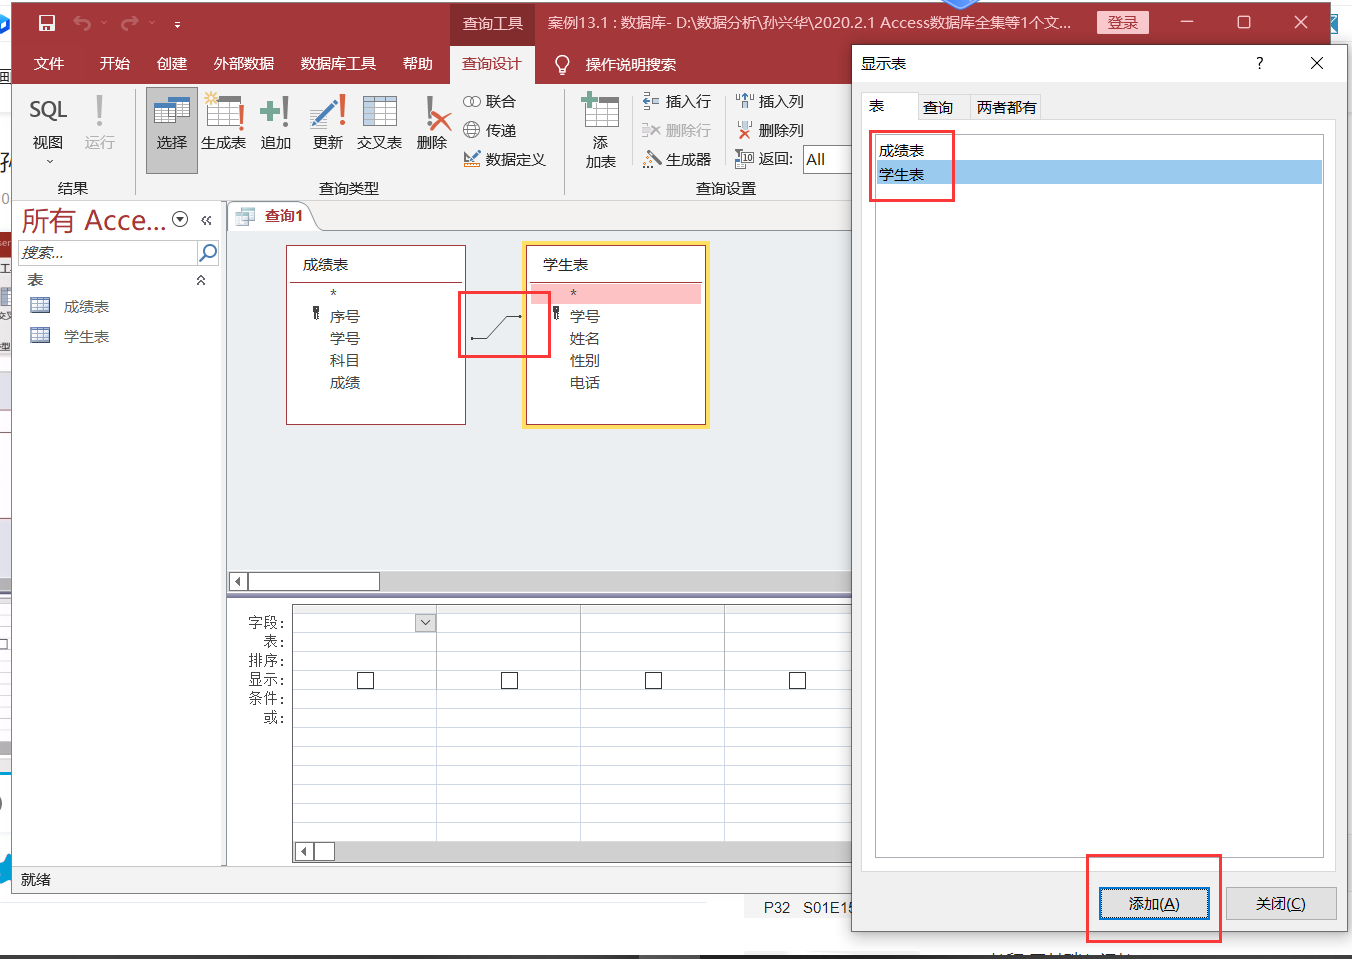Select the 科目 field in 成绩表
Screen dimensions: 1352x959
tap(345, 361)
